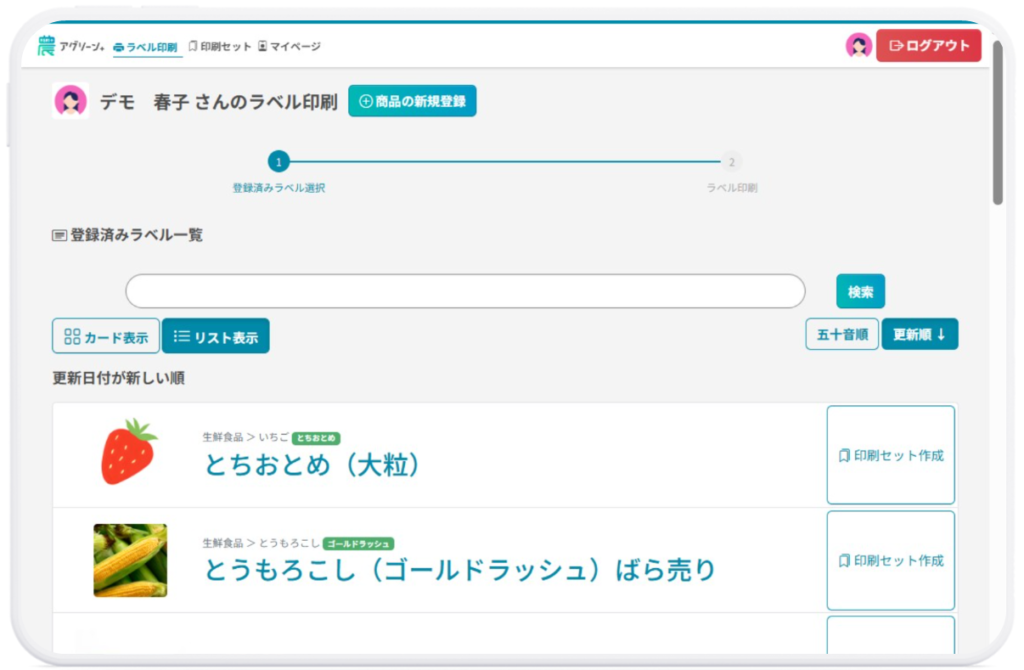1024x670 pixels.
Task: Open the user avatar icon beside ログアウト
Action: coord(858,45)
